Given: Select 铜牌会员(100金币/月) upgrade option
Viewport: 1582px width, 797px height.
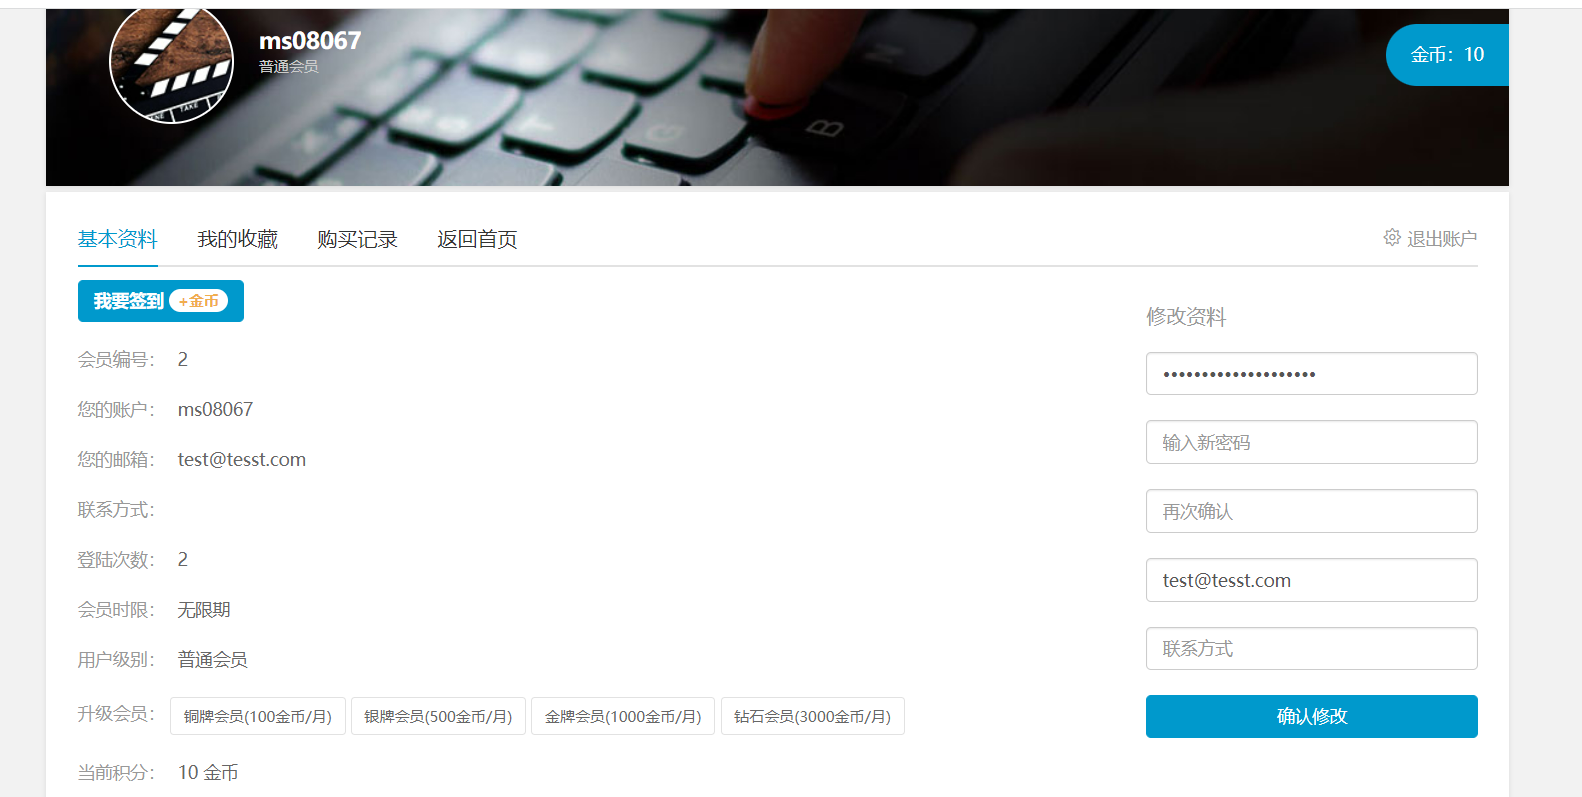Looking at the screenshot, I should tap(258, 716).
